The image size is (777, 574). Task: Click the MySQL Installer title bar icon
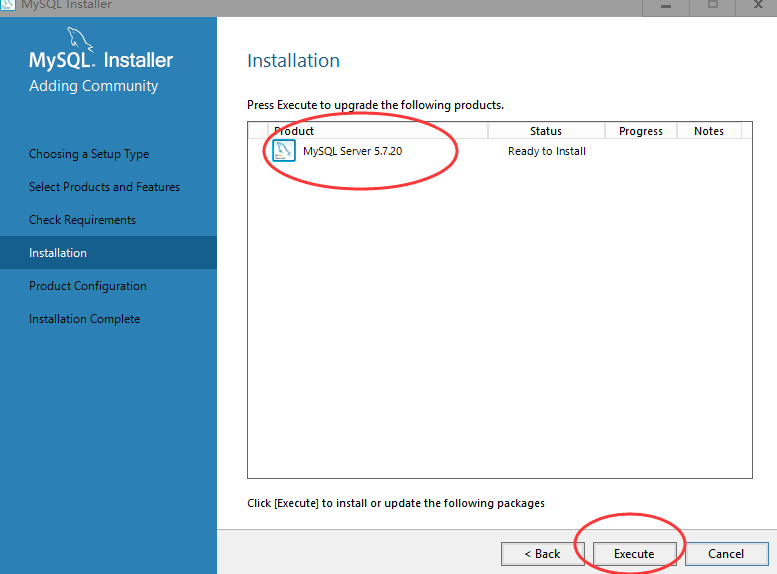click(7, 5)
